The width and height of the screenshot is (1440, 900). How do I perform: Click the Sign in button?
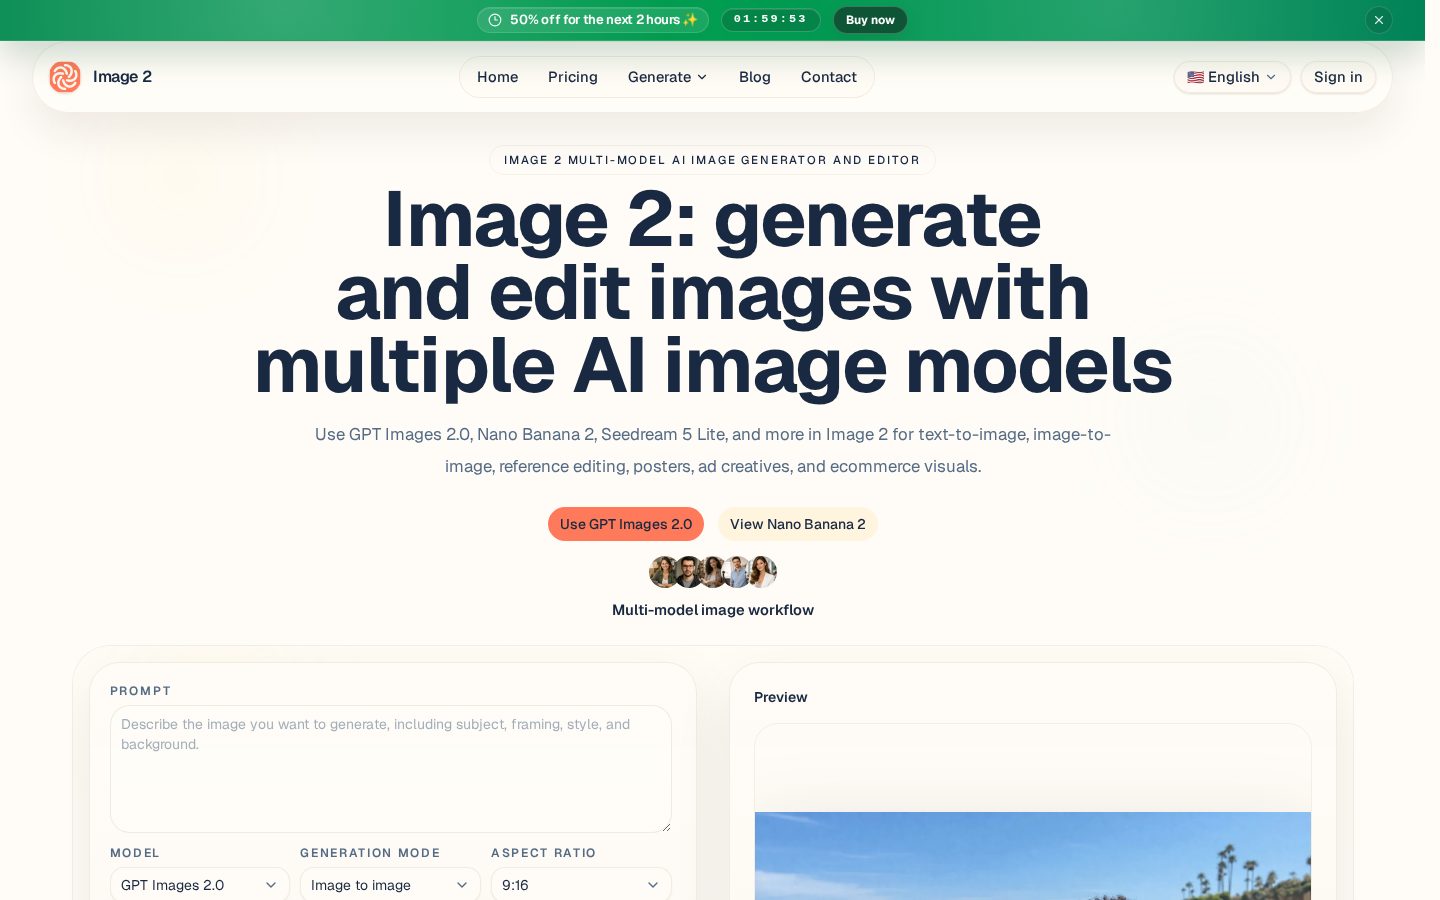tap(1338, 77)
